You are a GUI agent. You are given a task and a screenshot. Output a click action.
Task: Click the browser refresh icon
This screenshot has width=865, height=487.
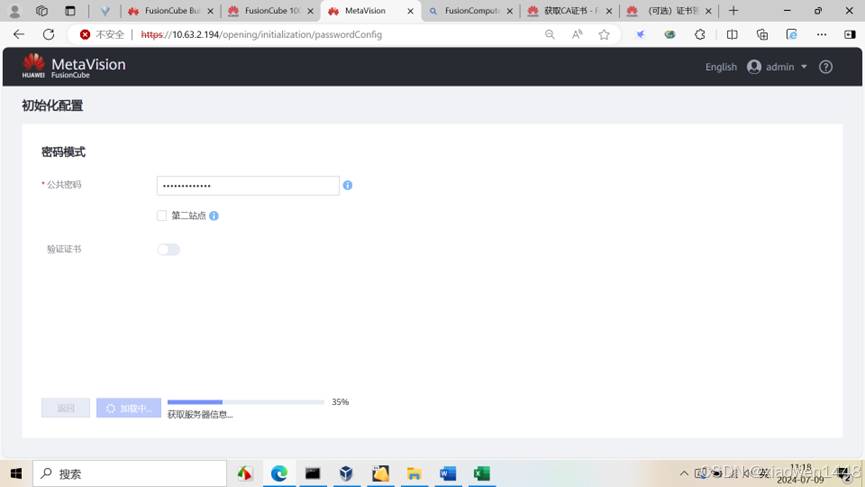(x=48, y=34)
